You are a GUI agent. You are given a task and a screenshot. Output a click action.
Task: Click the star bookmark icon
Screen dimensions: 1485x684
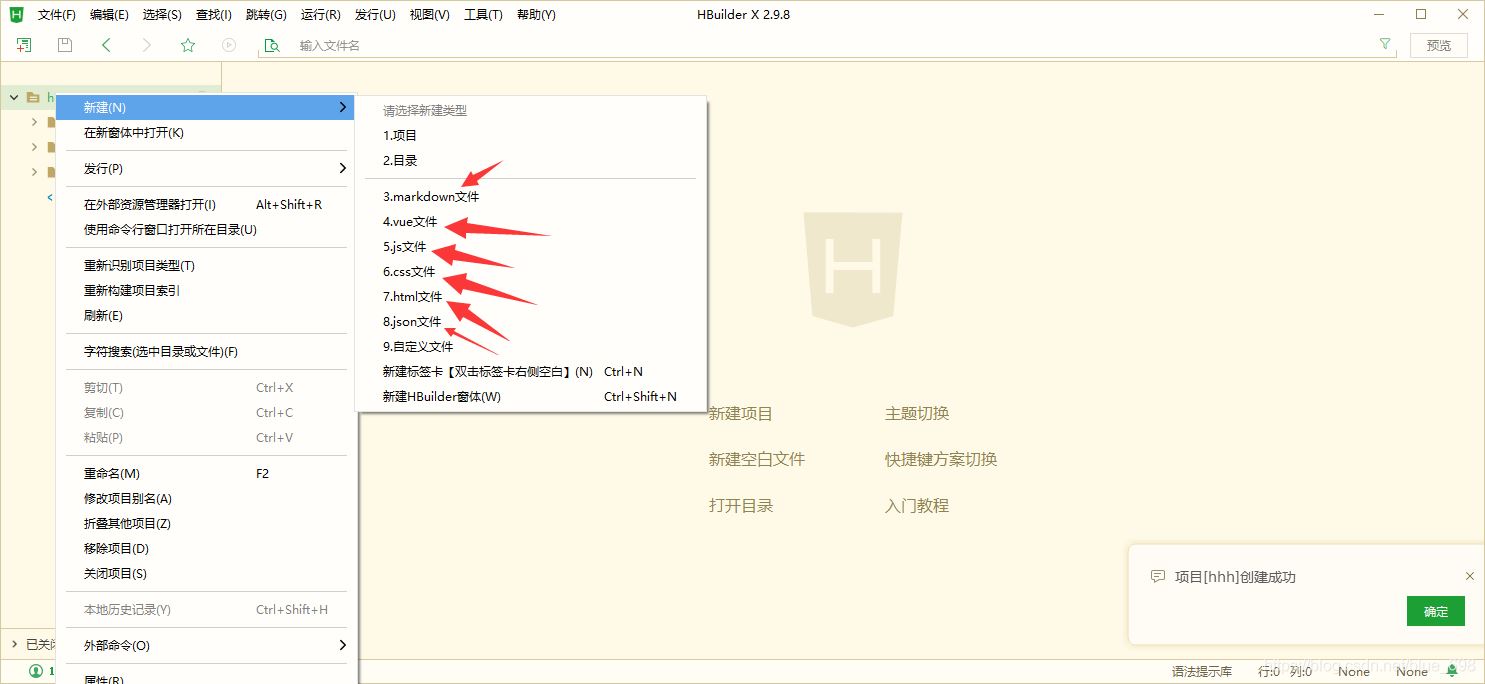click(188, 45)
